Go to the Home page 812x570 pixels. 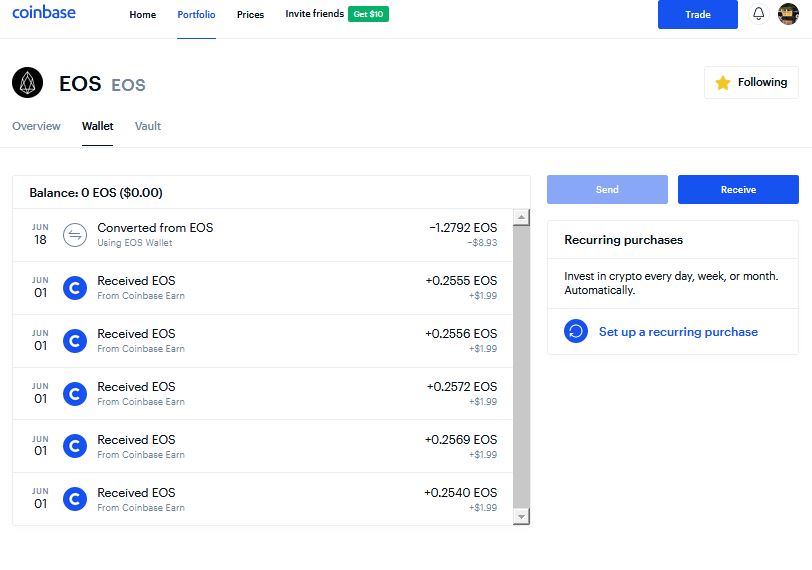pyautogui.click(x=142, y=14)
